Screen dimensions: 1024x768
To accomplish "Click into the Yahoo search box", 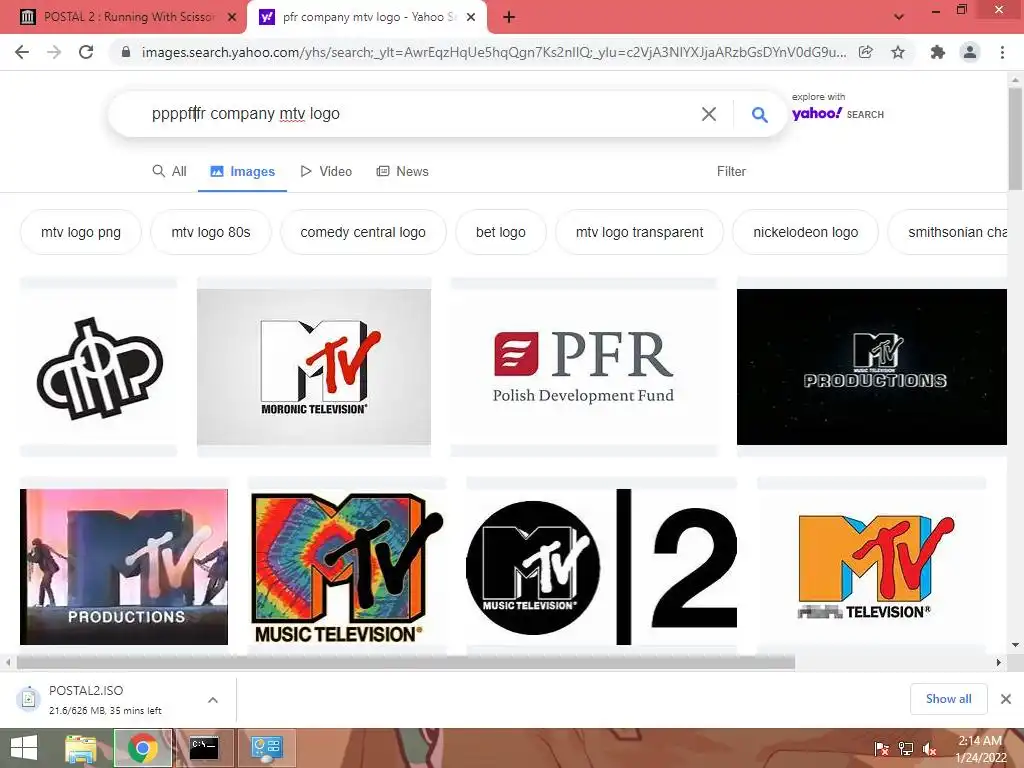I will [418, 114].
